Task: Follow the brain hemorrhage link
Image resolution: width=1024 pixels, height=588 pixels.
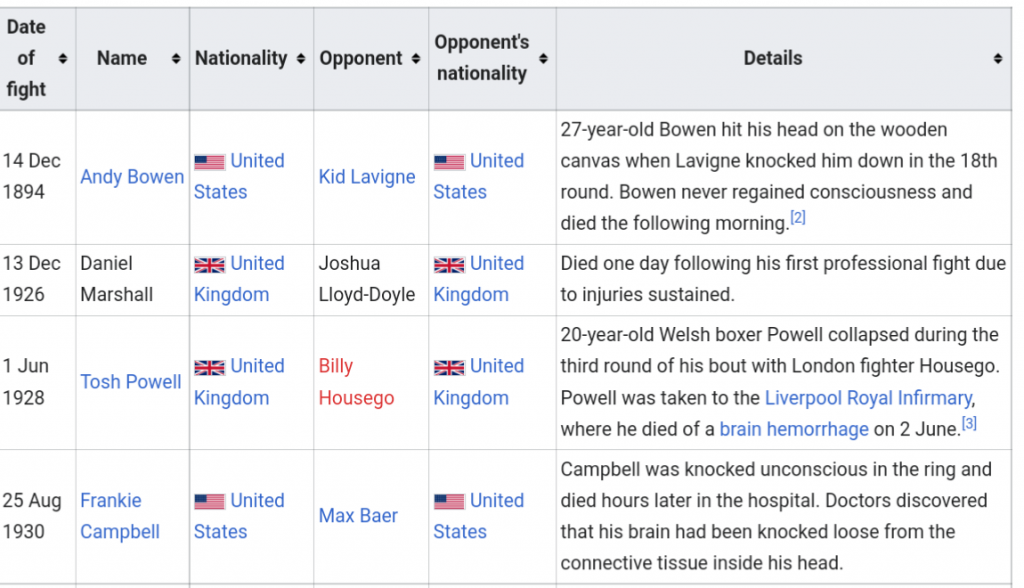Action: coord(794,429)
